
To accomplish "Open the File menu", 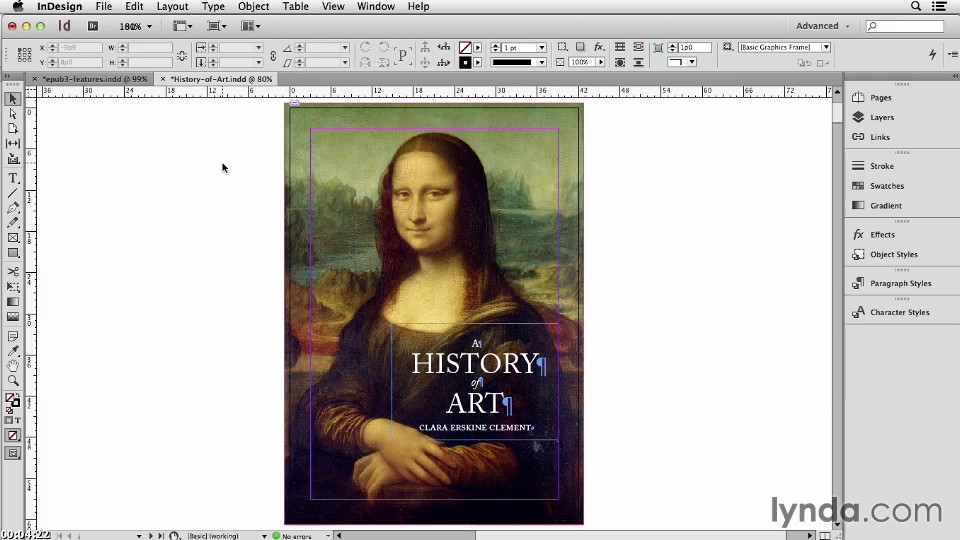I will coord(103,6).
